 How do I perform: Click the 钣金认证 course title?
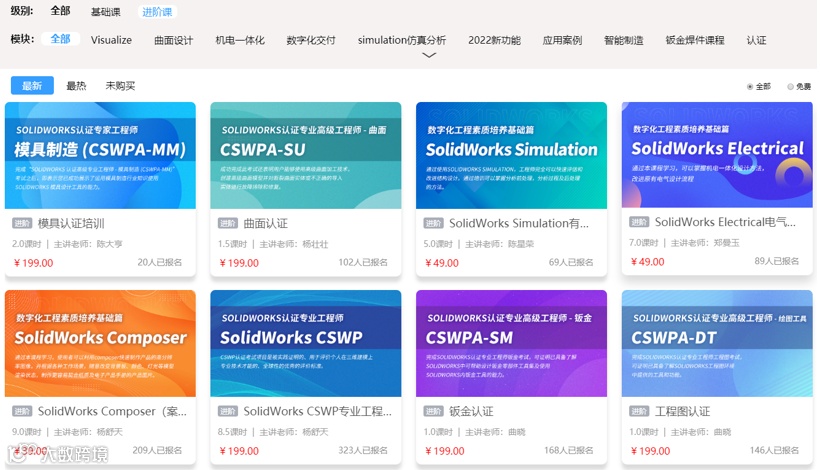coord(471,411)
